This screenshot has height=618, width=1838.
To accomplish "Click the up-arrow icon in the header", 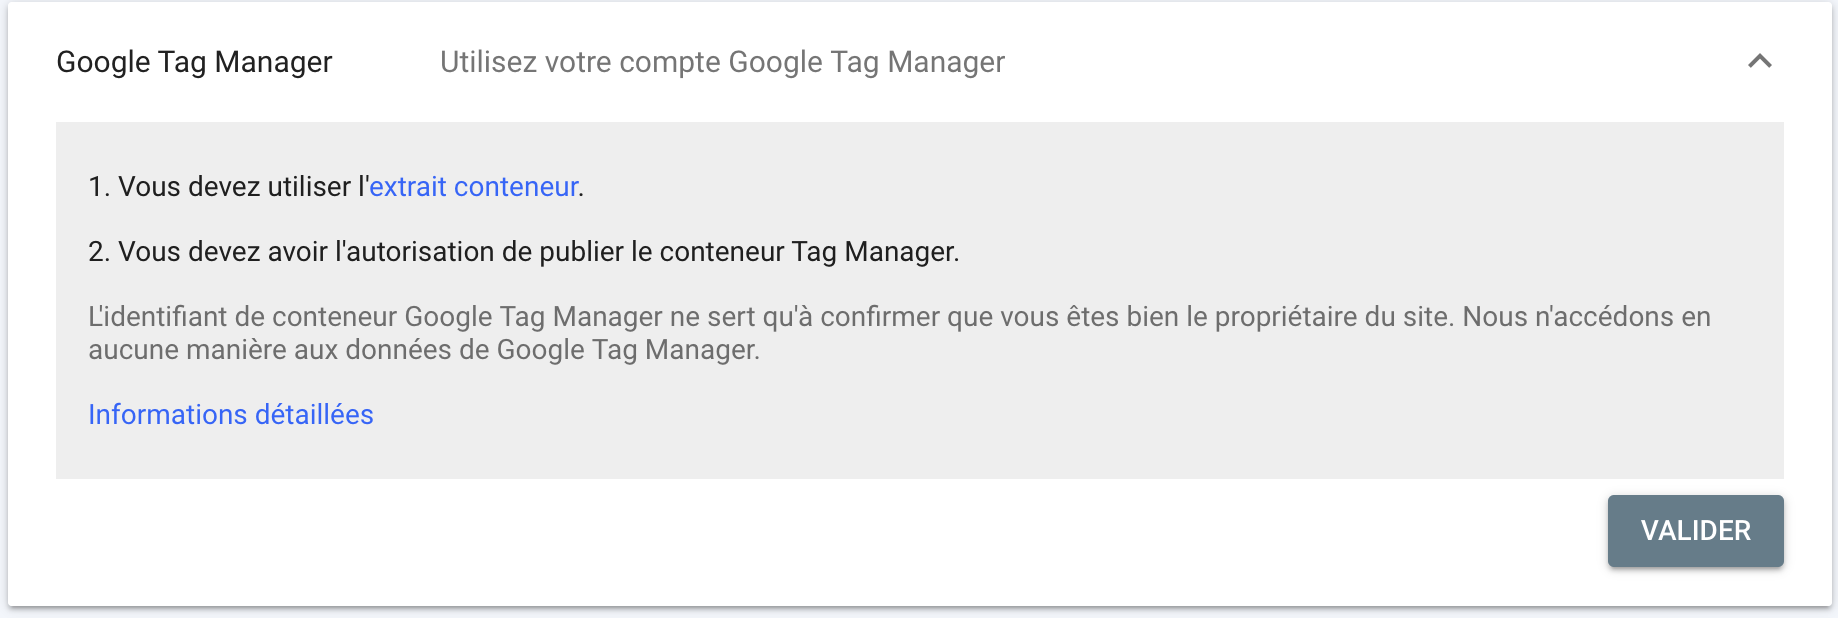I will click(1759, 62).
